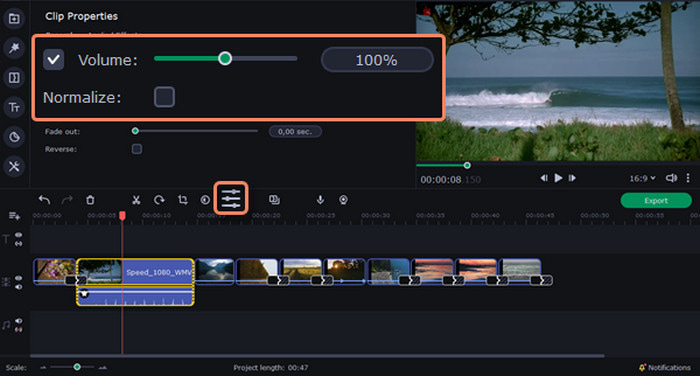Open the 16:9 aspect ratio dropdown

[x=642, y=178]
